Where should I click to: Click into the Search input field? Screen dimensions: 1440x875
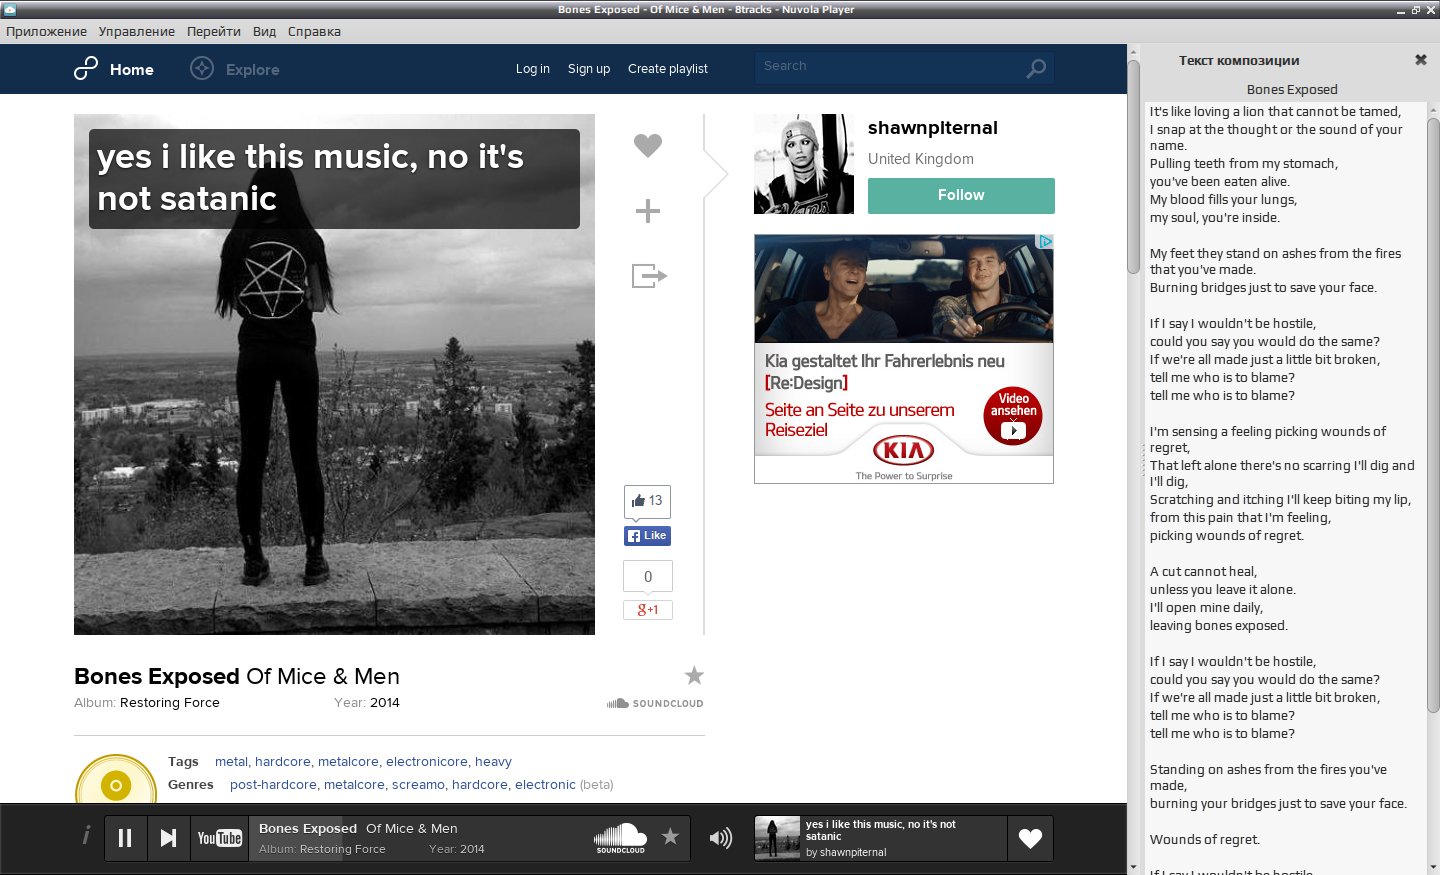click(888, 67)
